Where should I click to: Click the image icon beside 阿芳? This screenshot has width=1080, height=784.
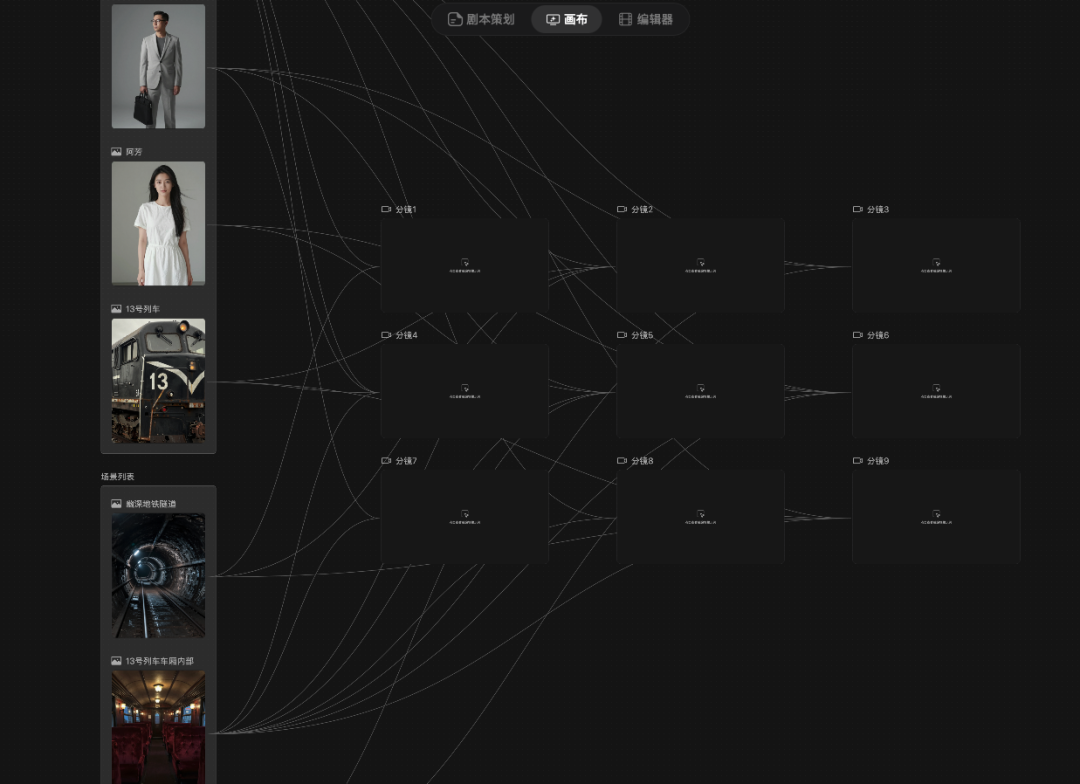point(116,152)
